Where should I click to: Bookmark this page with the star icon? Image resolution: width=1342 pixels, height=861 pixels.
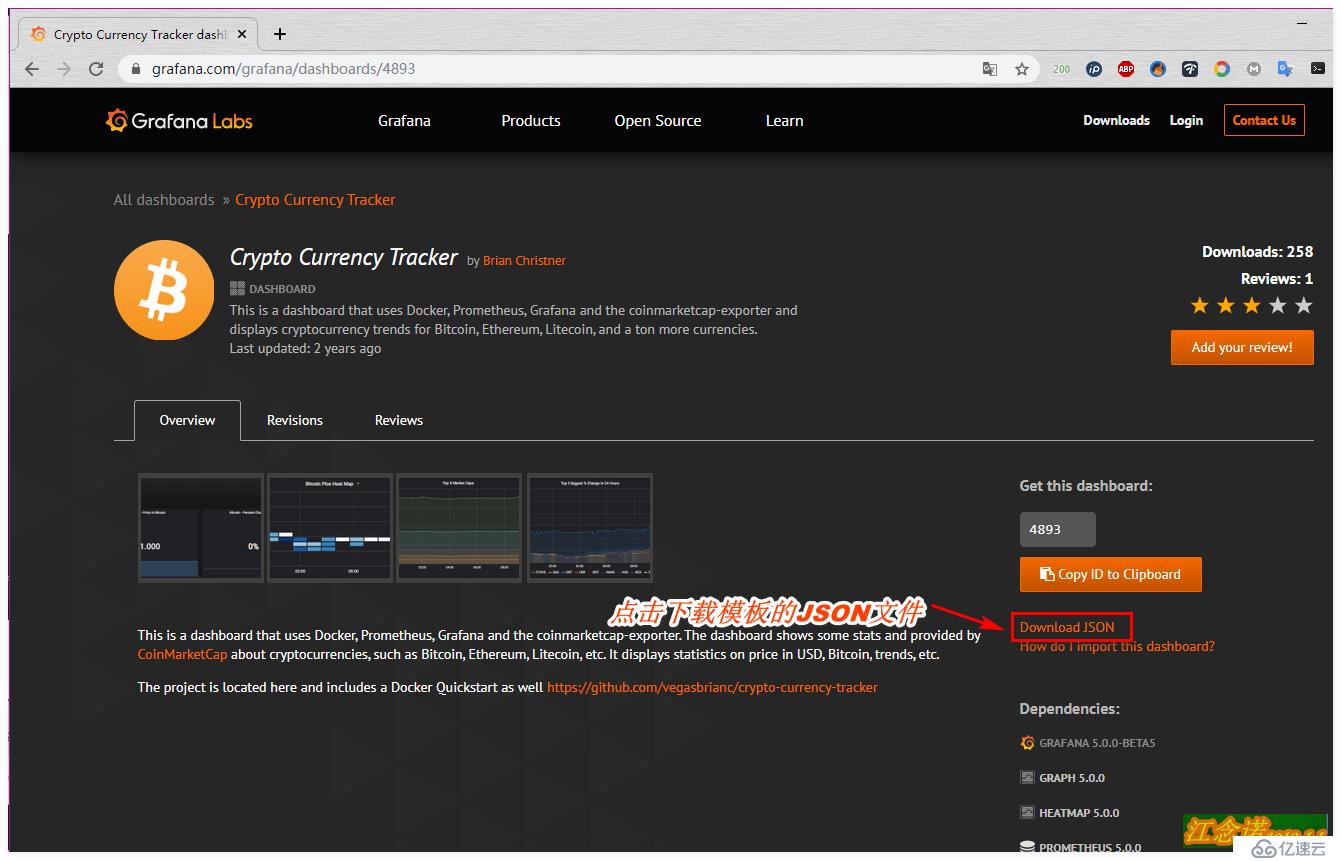point(1022,69)
